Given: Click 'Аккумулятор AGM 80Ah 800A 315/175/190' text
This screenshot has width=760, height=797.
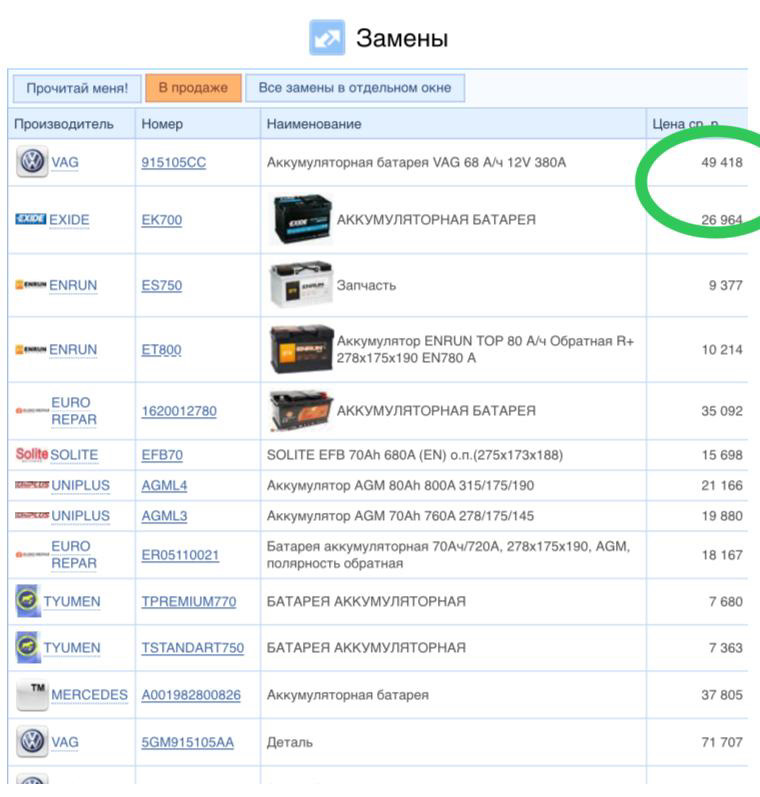Looking at the screenshot, I should coord(400,485).
